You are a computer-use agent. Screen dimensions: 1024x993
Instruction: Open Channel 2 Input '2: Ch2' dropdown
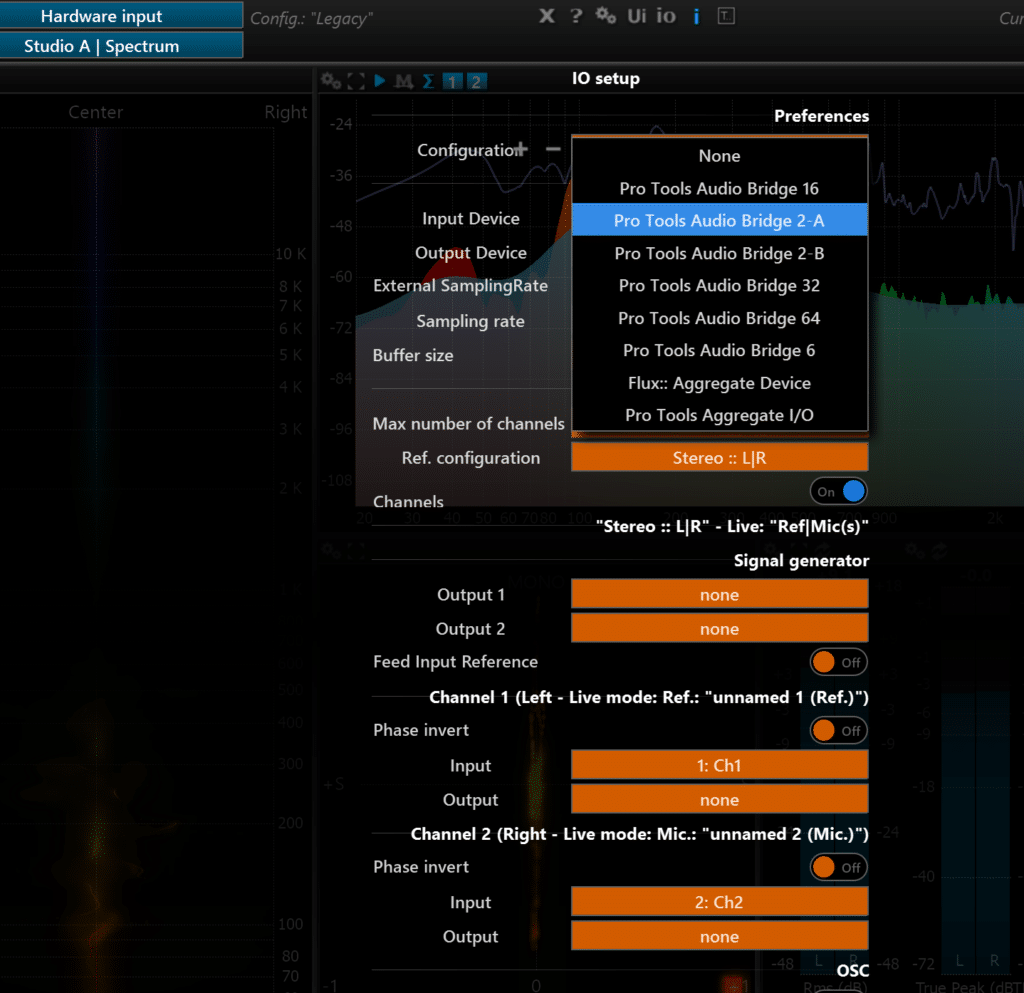coord(719,903)
